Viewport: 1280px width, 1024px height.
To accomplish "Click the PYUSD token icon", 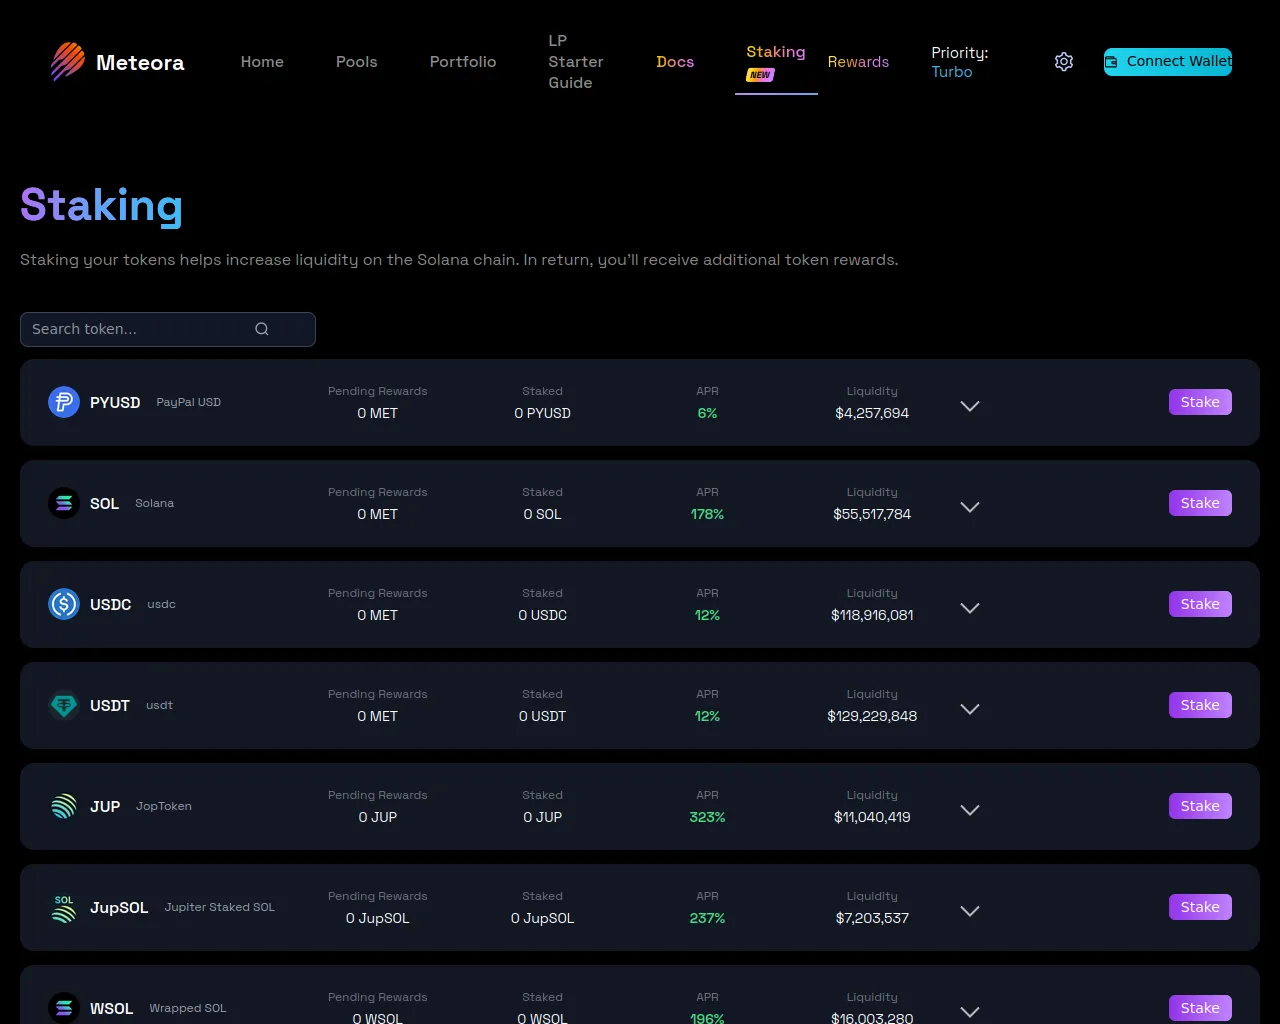I will pos(64,402).
